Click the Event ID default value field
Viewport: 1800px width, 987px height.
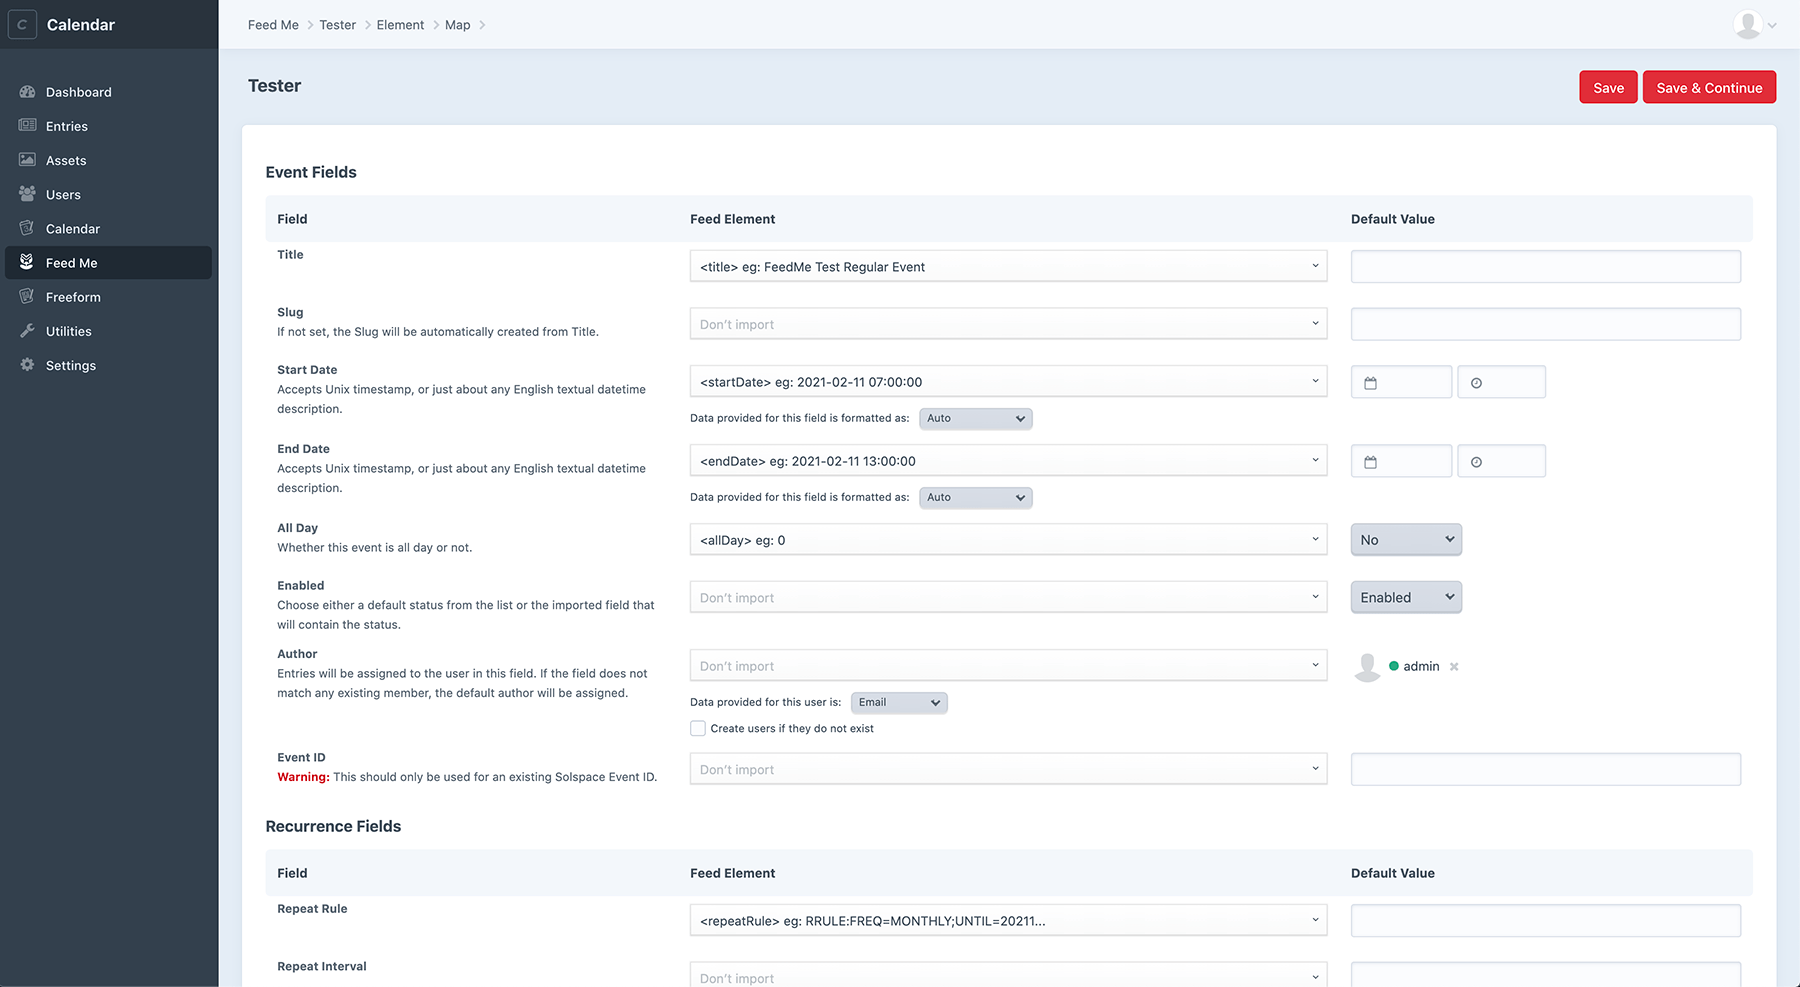coord(1546,769)
